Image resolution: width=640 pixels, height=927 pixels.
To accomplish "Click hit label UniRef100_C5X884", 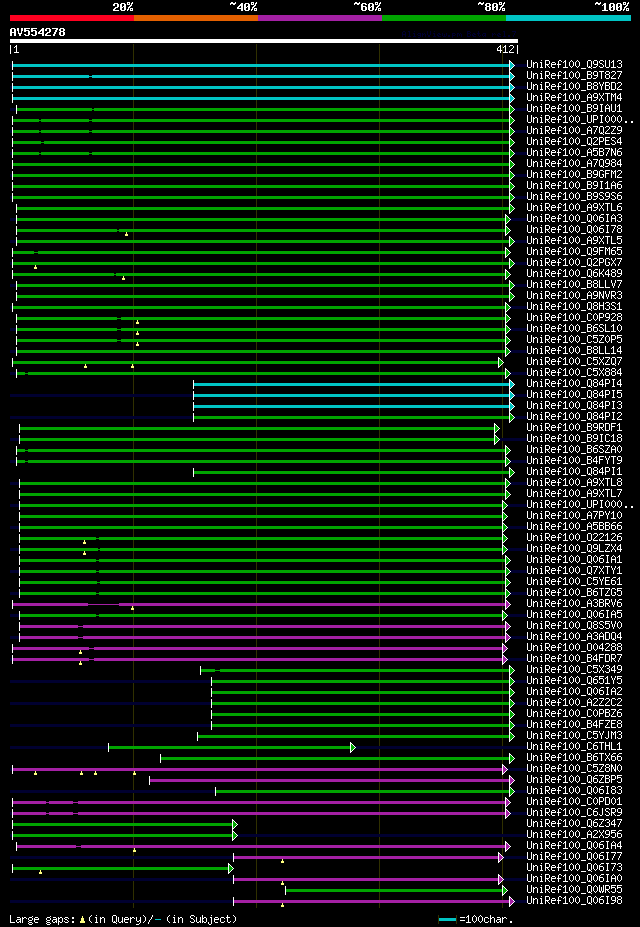I will click(x=574, y=372).
